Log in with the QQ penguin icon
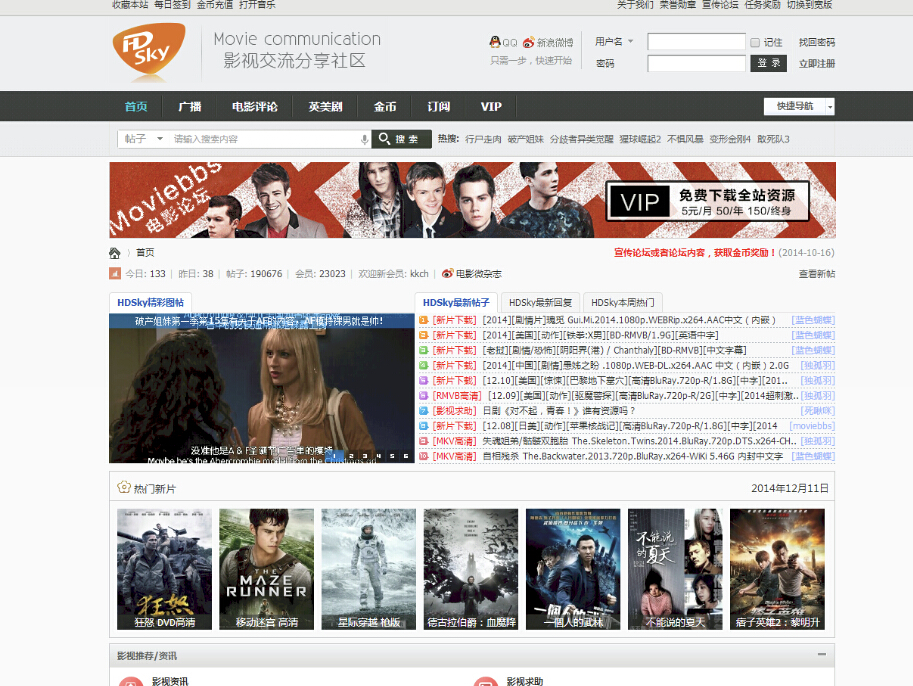The image size is (913, 686). coord(495,42)
